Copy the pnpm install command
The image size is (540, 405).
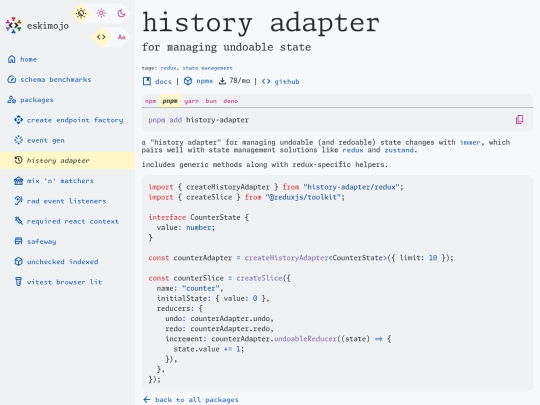click(519, 120)
